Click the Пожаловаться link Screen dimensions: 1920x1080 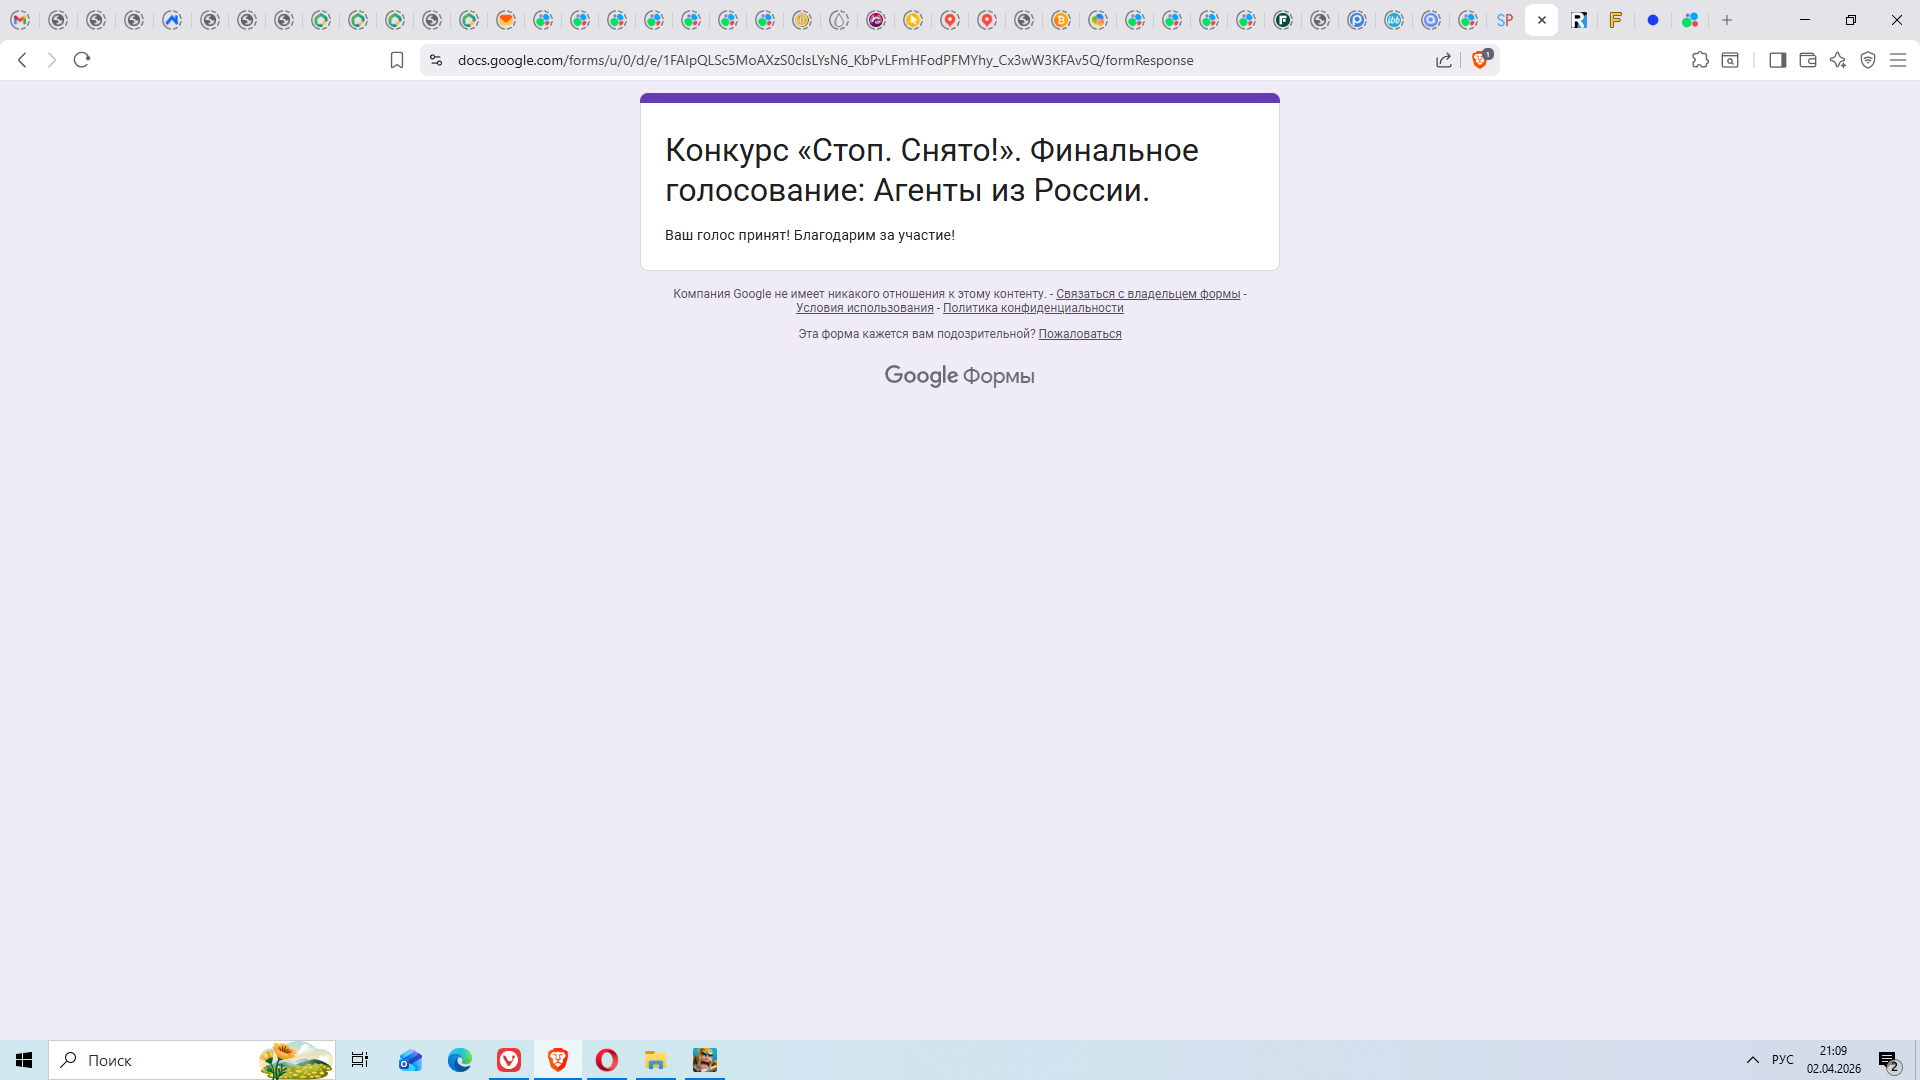coord(1079,334)
